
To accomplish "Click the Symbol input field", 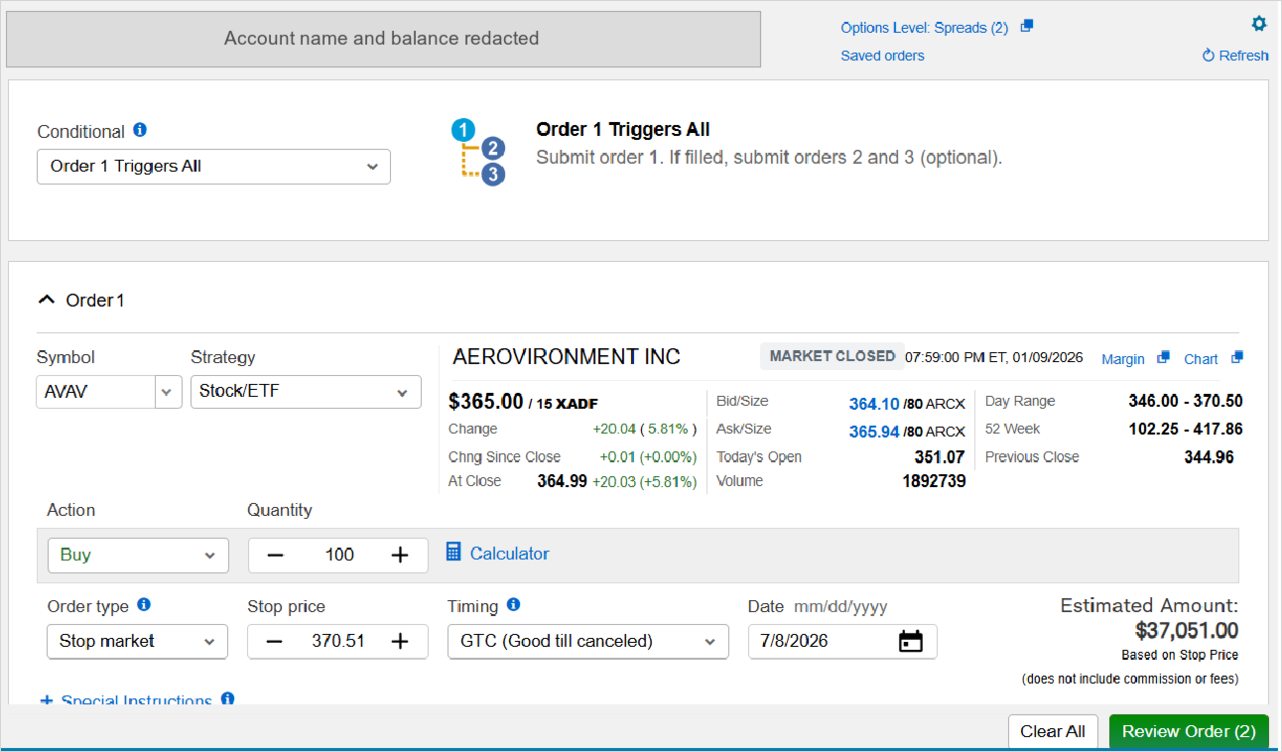I will 96,392.
